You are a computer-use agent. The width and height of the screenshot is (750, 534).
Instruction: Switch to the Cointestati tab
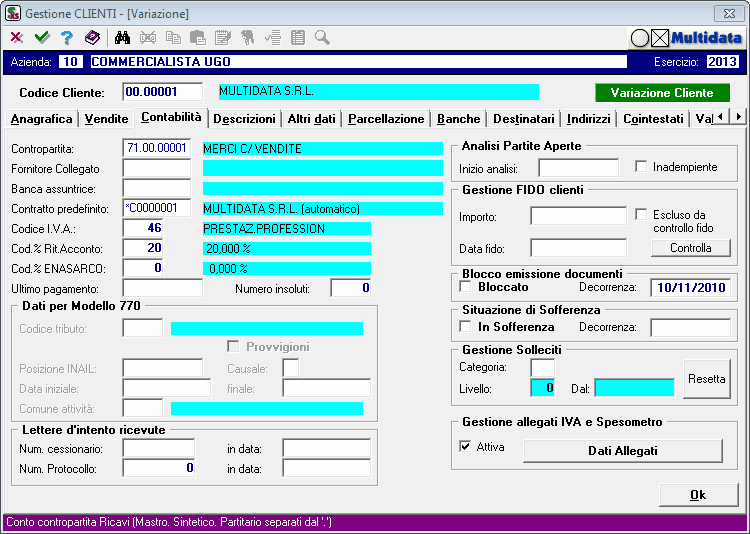653,119
